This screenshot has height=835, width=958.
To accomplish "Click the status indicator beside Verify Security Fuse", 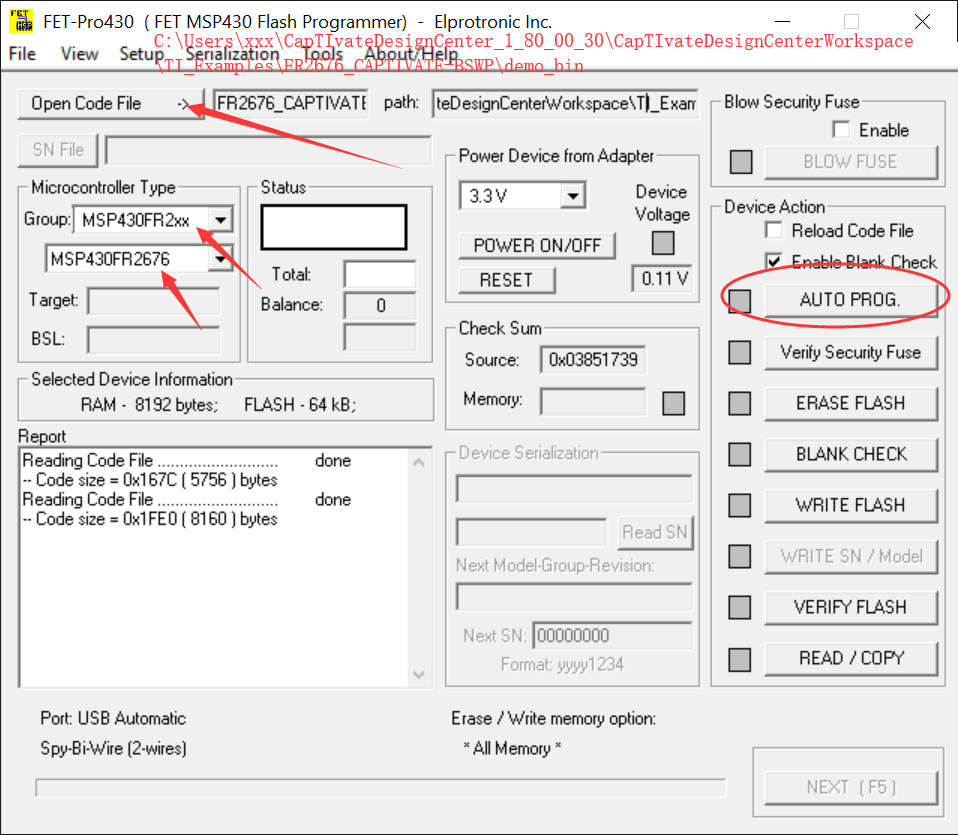I will [740, 352].
